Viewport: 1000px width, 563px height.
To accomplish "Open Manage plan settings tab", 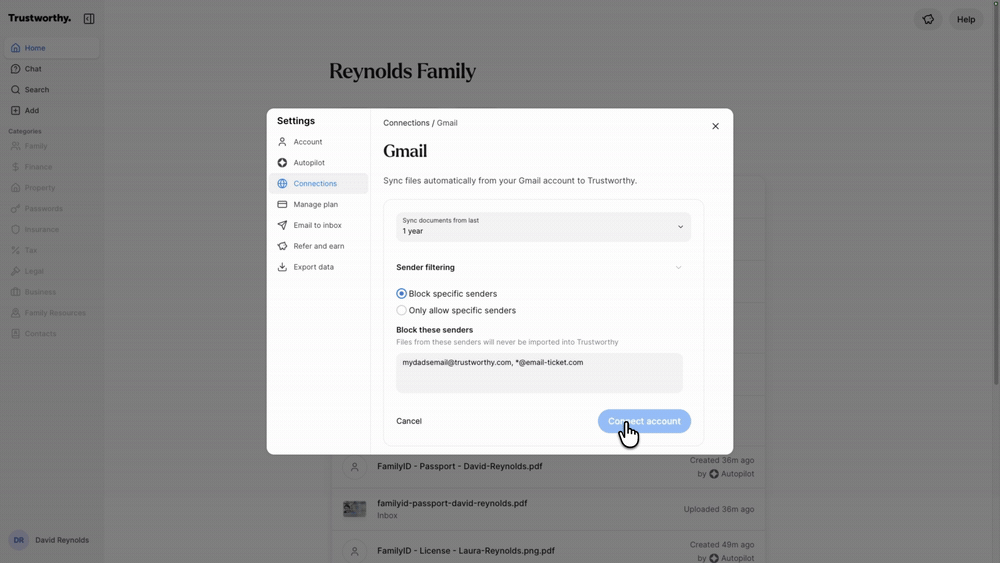I will (x=318, y=205).
